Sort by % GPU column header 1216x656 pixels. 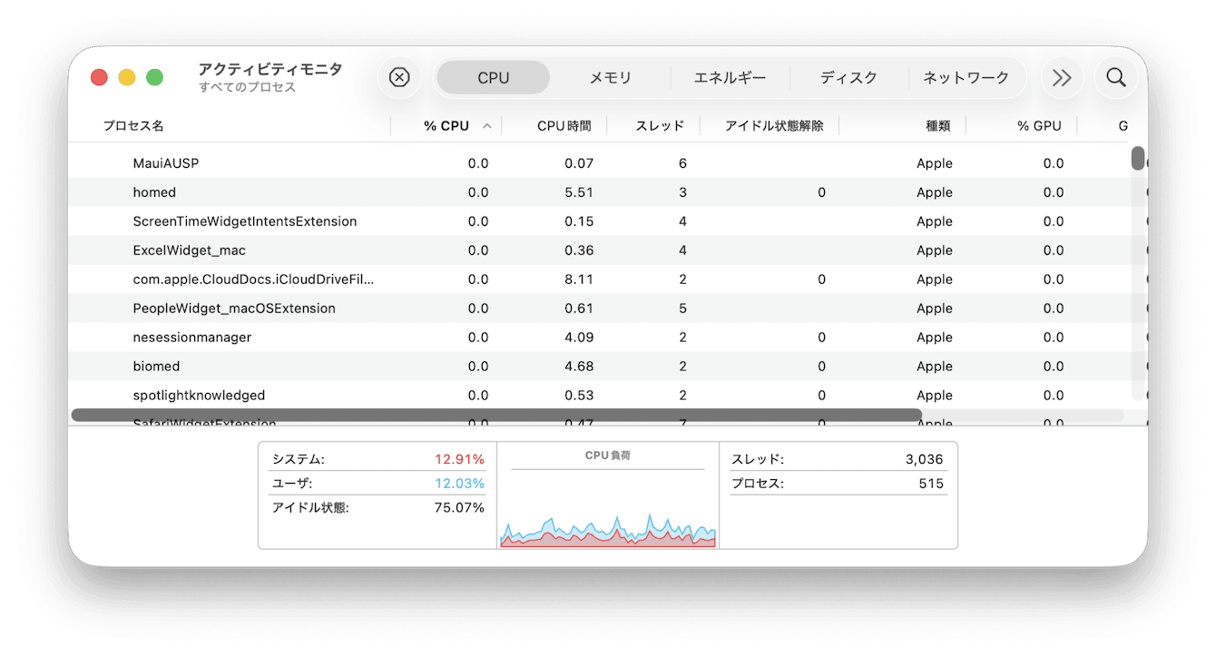click(x=1039, y=126)
